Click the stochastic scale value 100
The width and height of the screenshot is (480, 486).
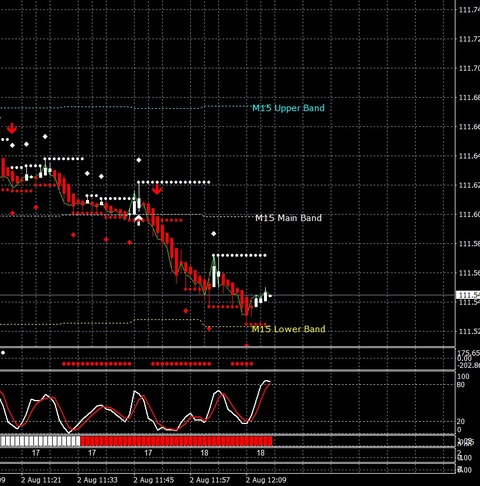(x=463, y=377)
